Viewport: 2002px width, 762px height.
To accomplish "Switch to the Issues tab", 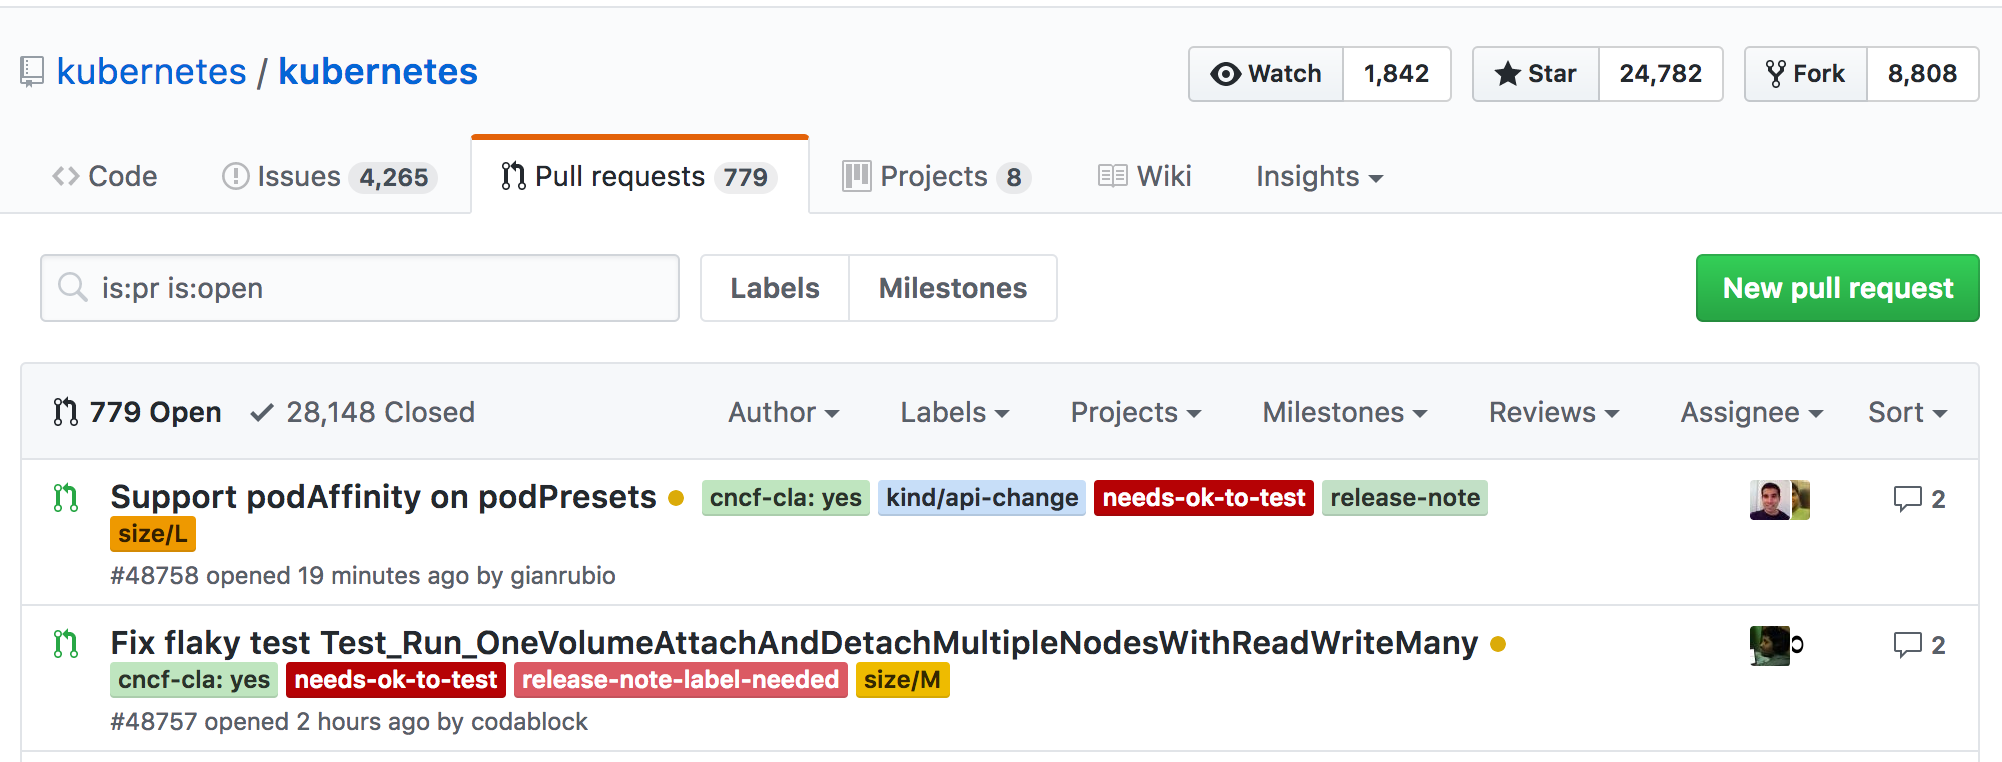I will pos(329,176).
